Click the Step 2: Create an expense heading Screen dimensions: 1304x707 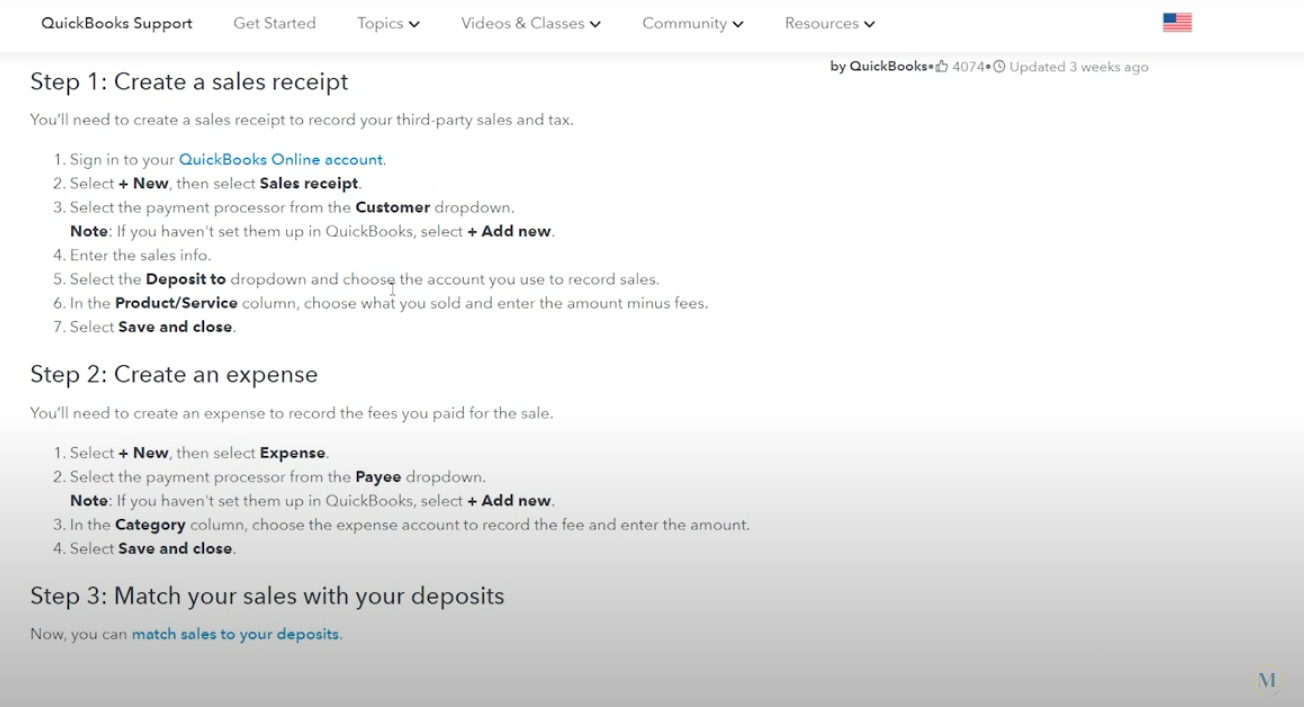(174, 375)
